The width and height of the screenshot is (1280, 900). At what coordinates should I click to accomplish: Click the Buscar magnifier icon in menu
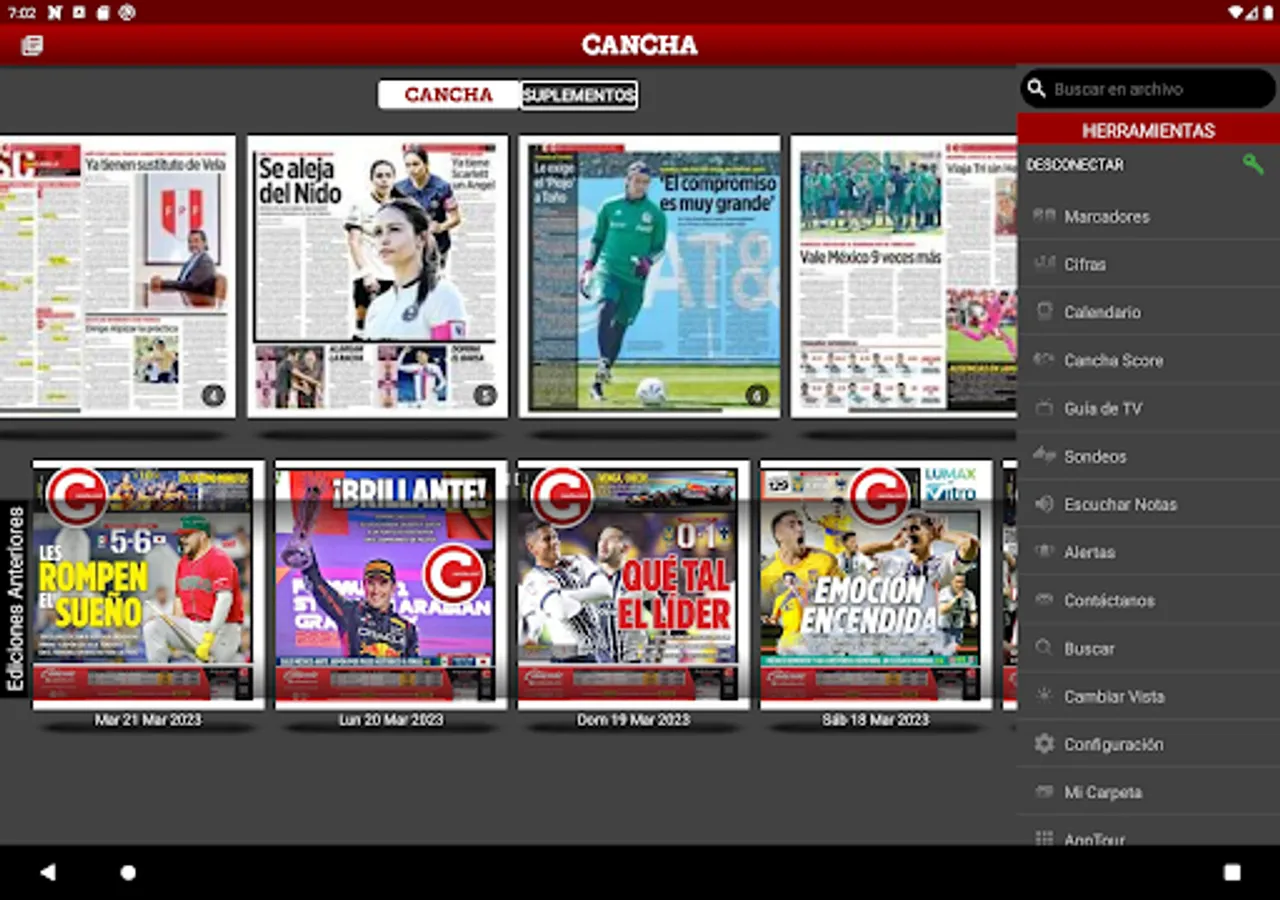coord(1044,647)
